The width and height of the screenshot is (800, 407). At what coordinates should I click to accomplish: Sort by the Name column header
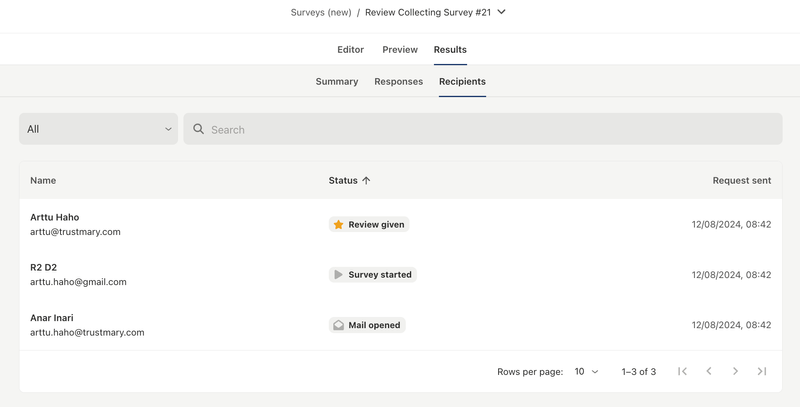tap(43, 181)
